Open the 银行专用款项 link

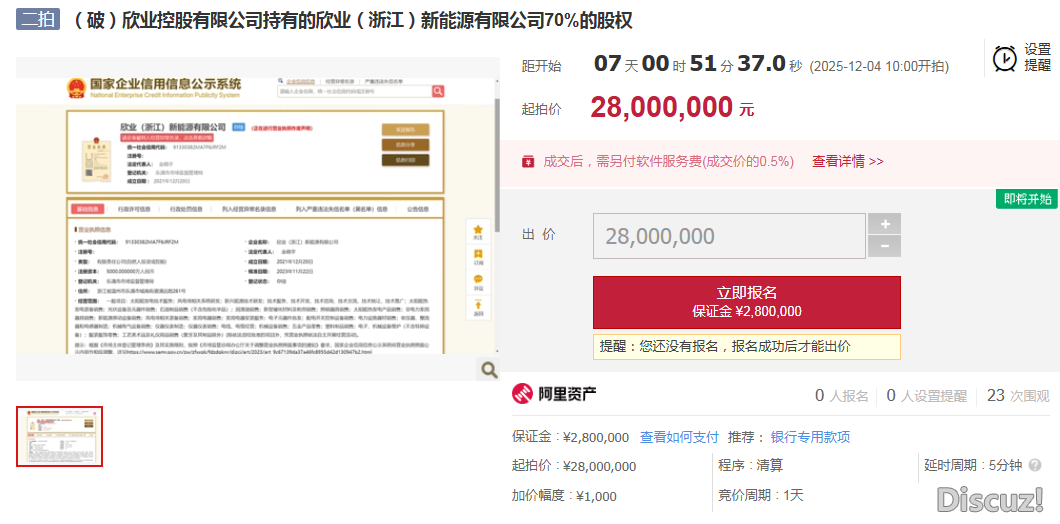810,437
